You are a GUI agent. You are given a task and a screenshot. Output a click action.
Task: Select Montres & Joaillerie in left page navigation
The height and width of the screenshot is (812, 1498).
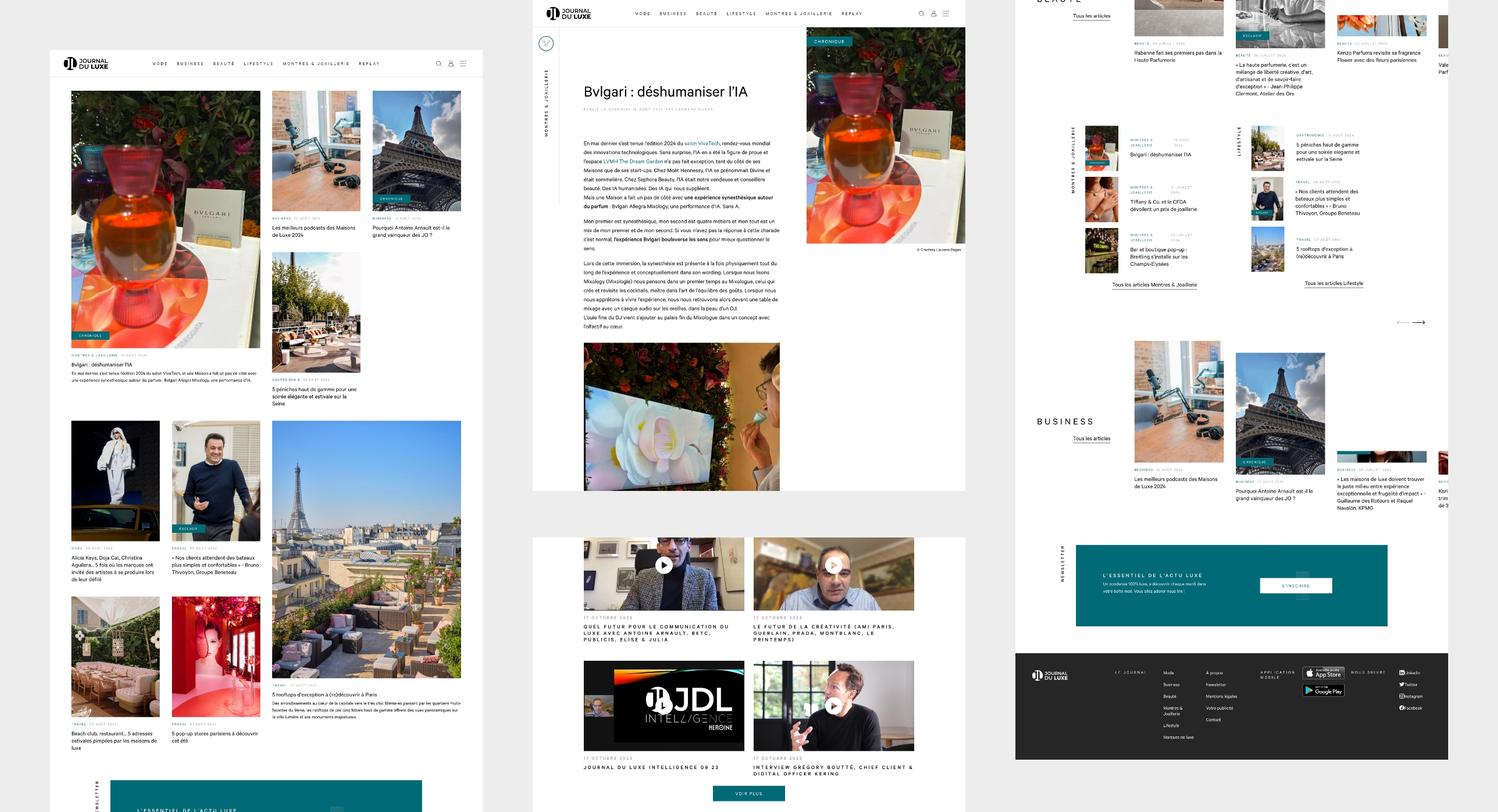coord(316,64)
